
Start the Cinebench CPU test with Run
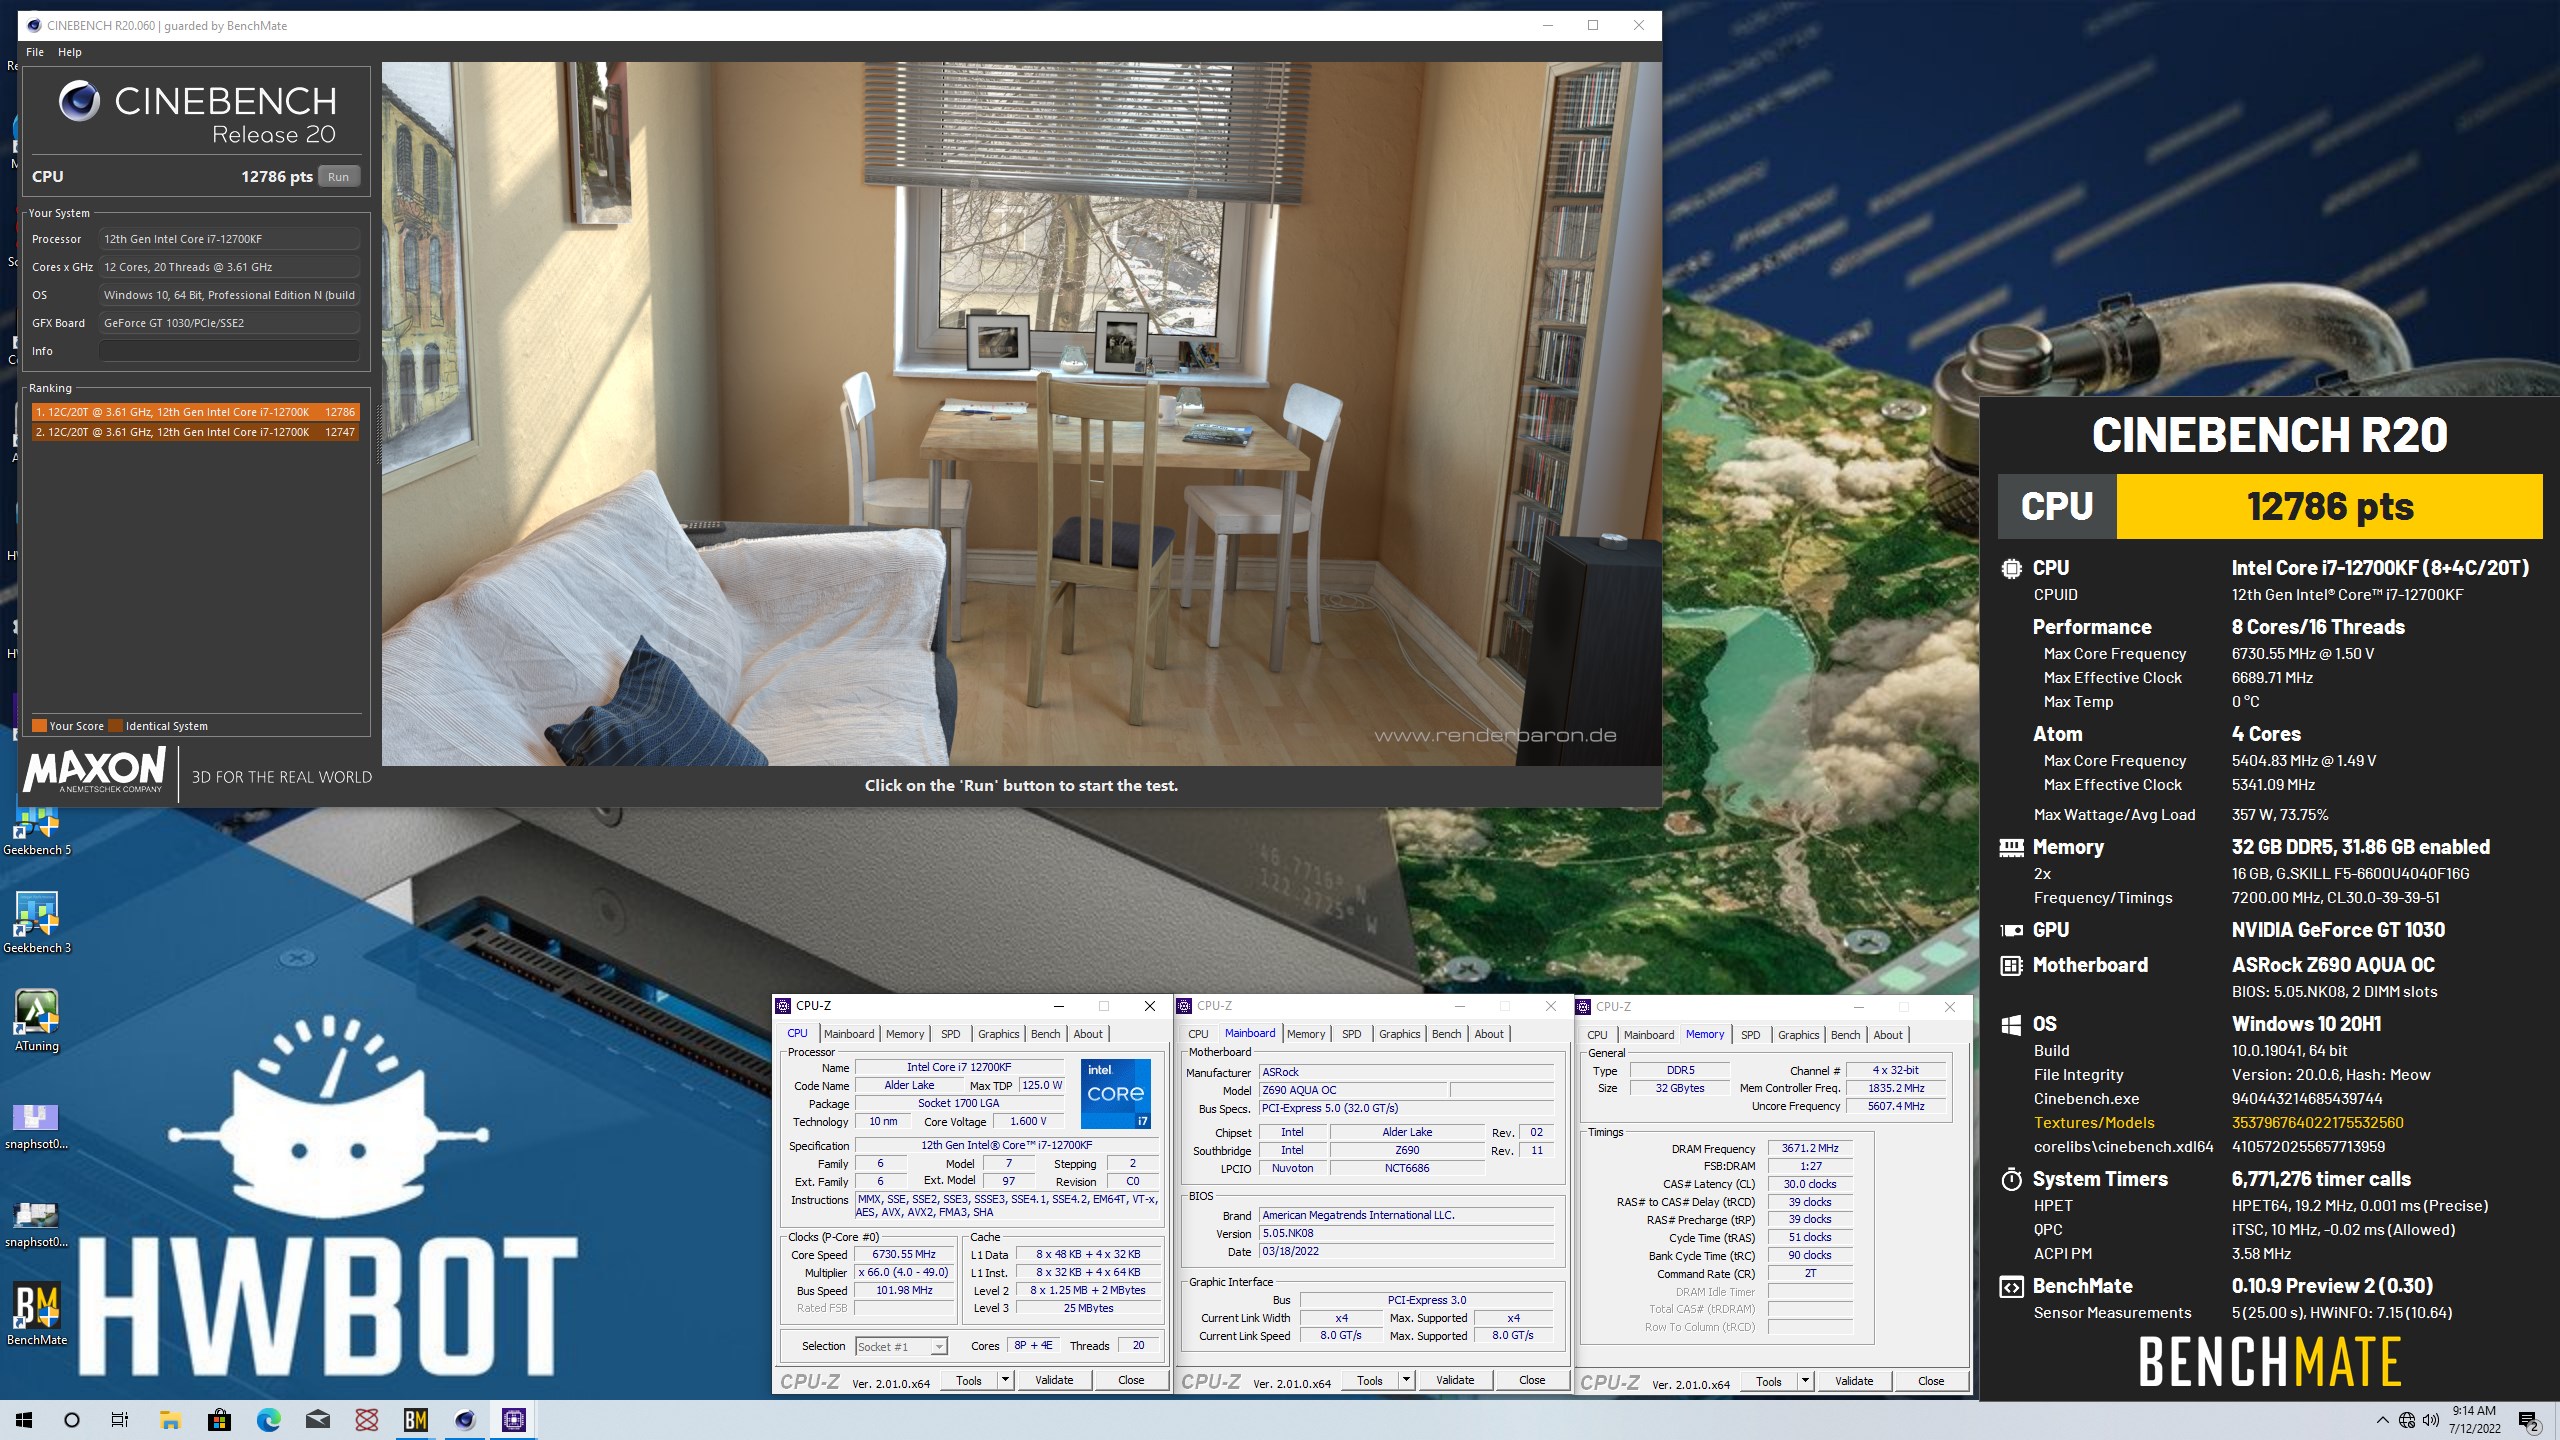[339, 177]
